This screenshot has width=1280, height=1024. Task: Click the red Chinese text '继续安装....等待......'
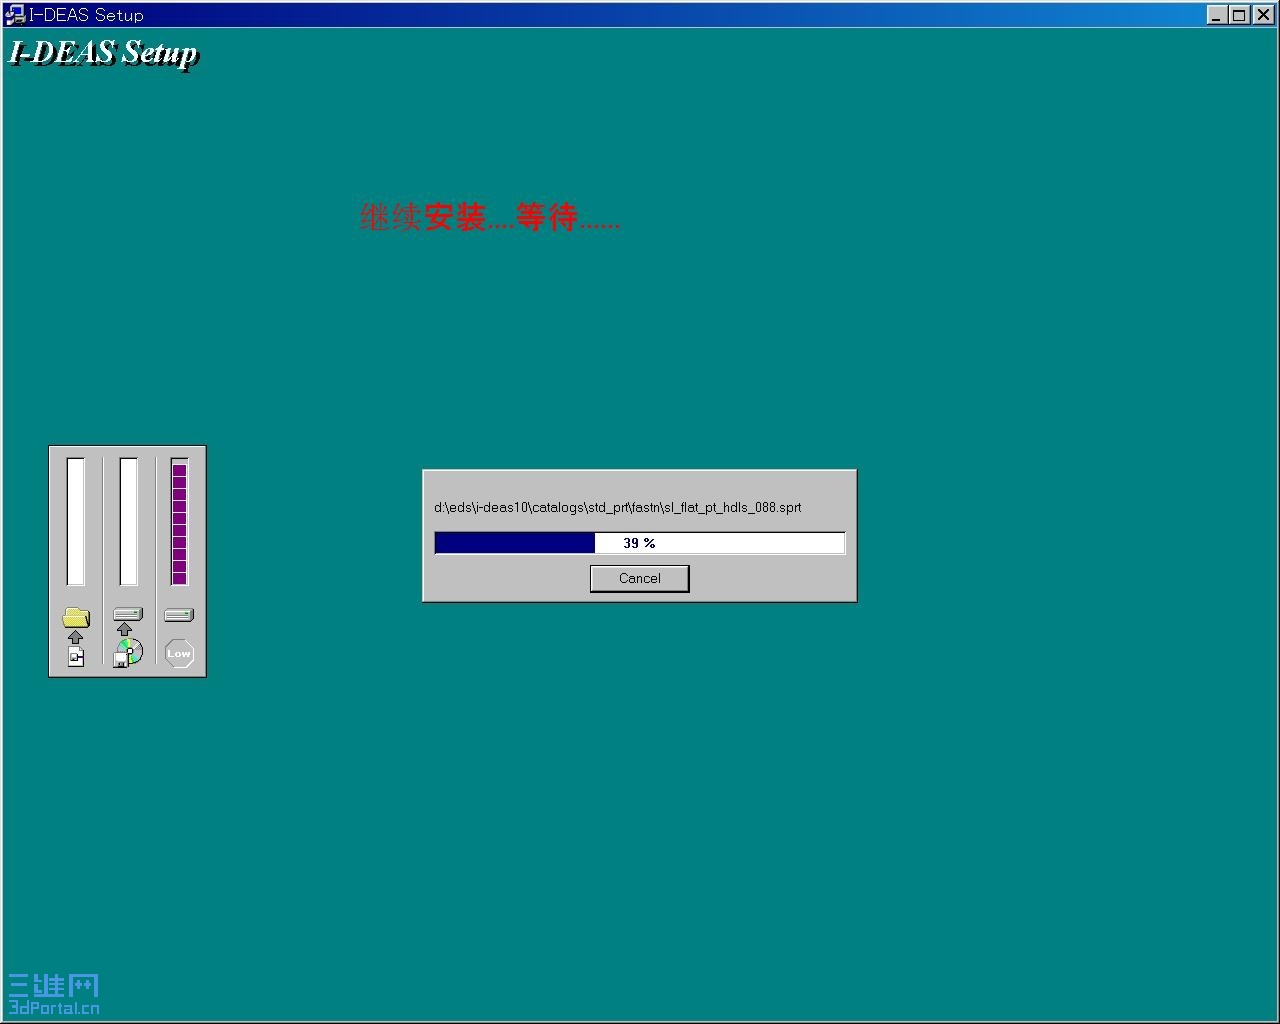tap(490, 217)
